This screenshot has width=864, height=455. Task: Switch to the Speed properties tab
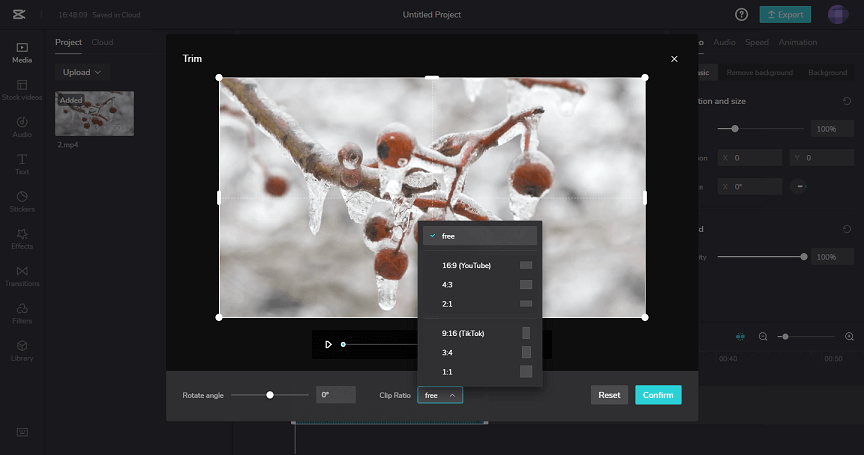coord(757,42)
